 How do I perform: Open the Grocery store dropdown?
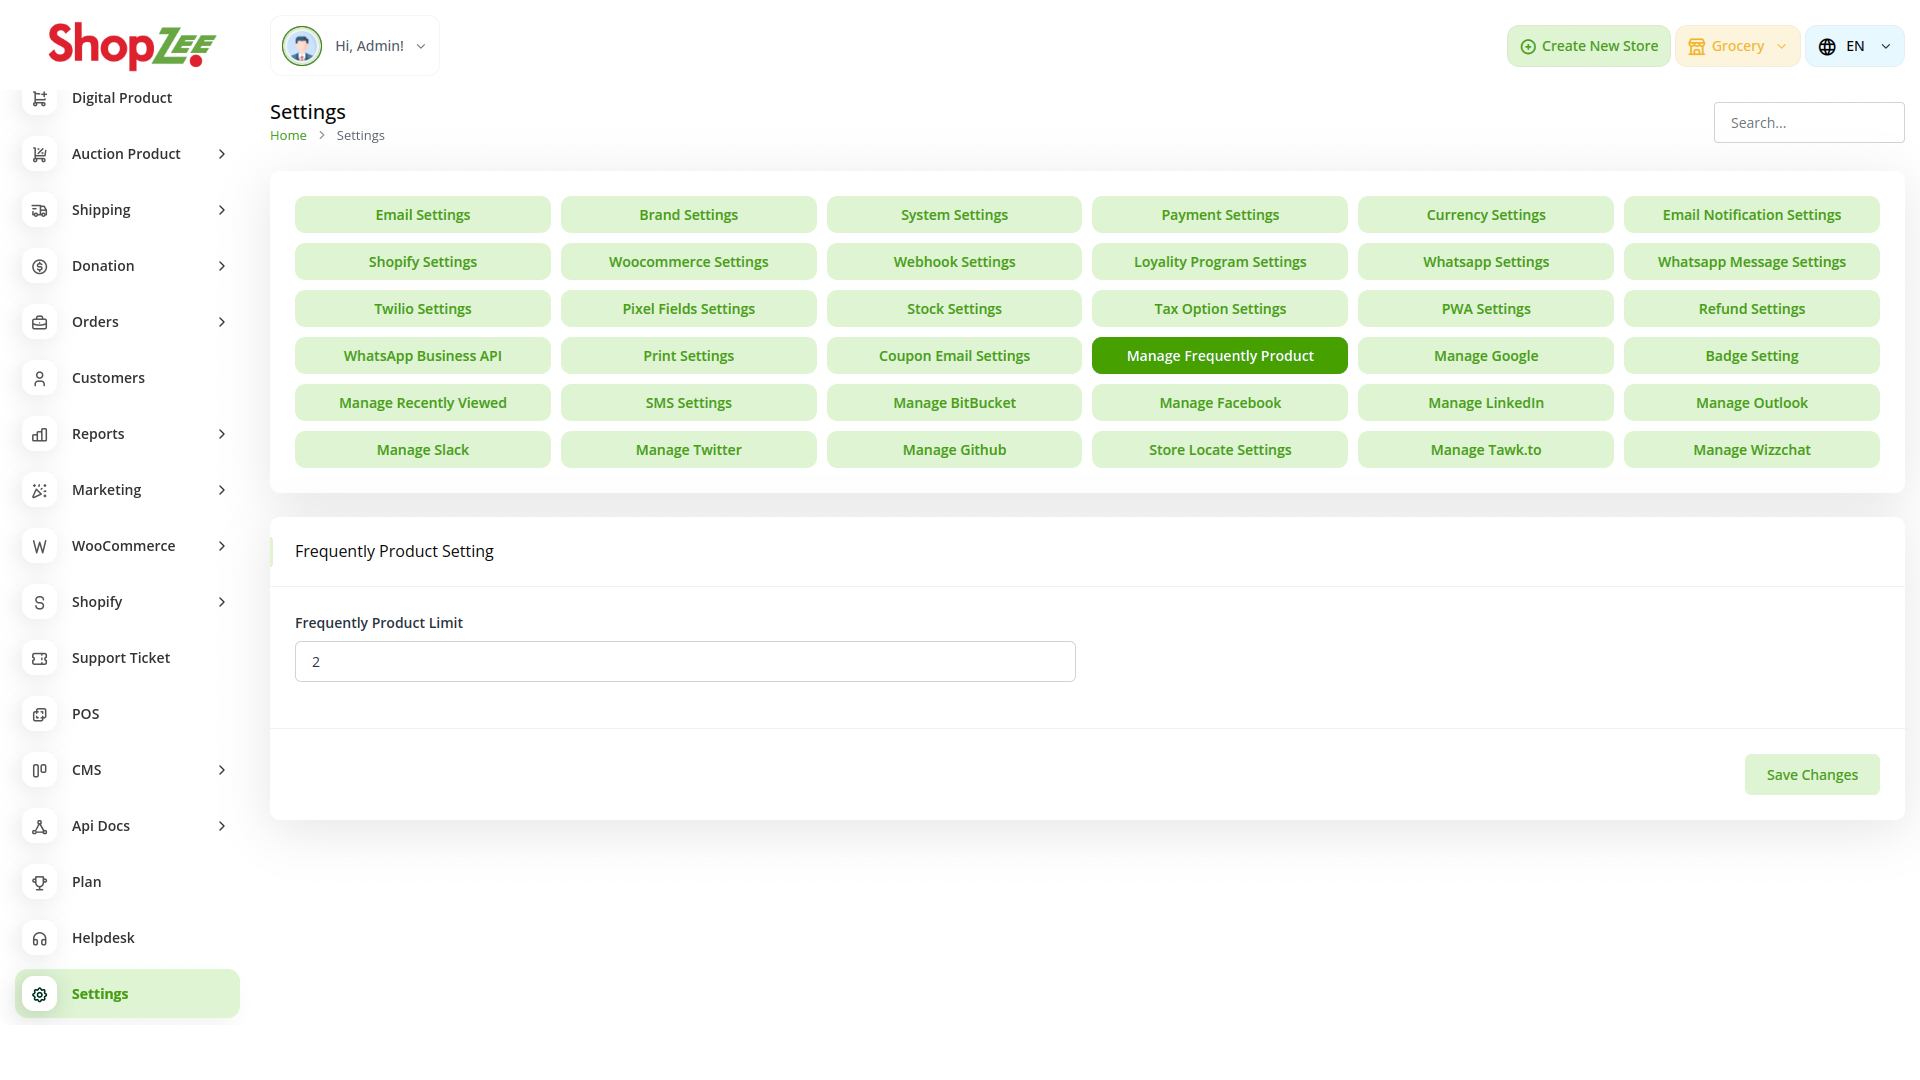pyautogui.click(x=1737, y=46)
